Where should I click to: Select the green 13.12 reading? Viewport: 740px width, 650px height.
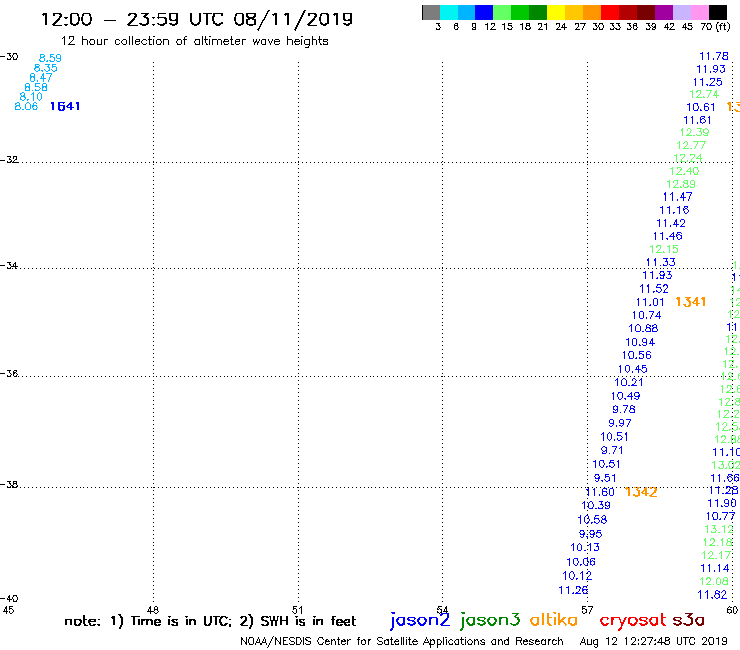719,529
